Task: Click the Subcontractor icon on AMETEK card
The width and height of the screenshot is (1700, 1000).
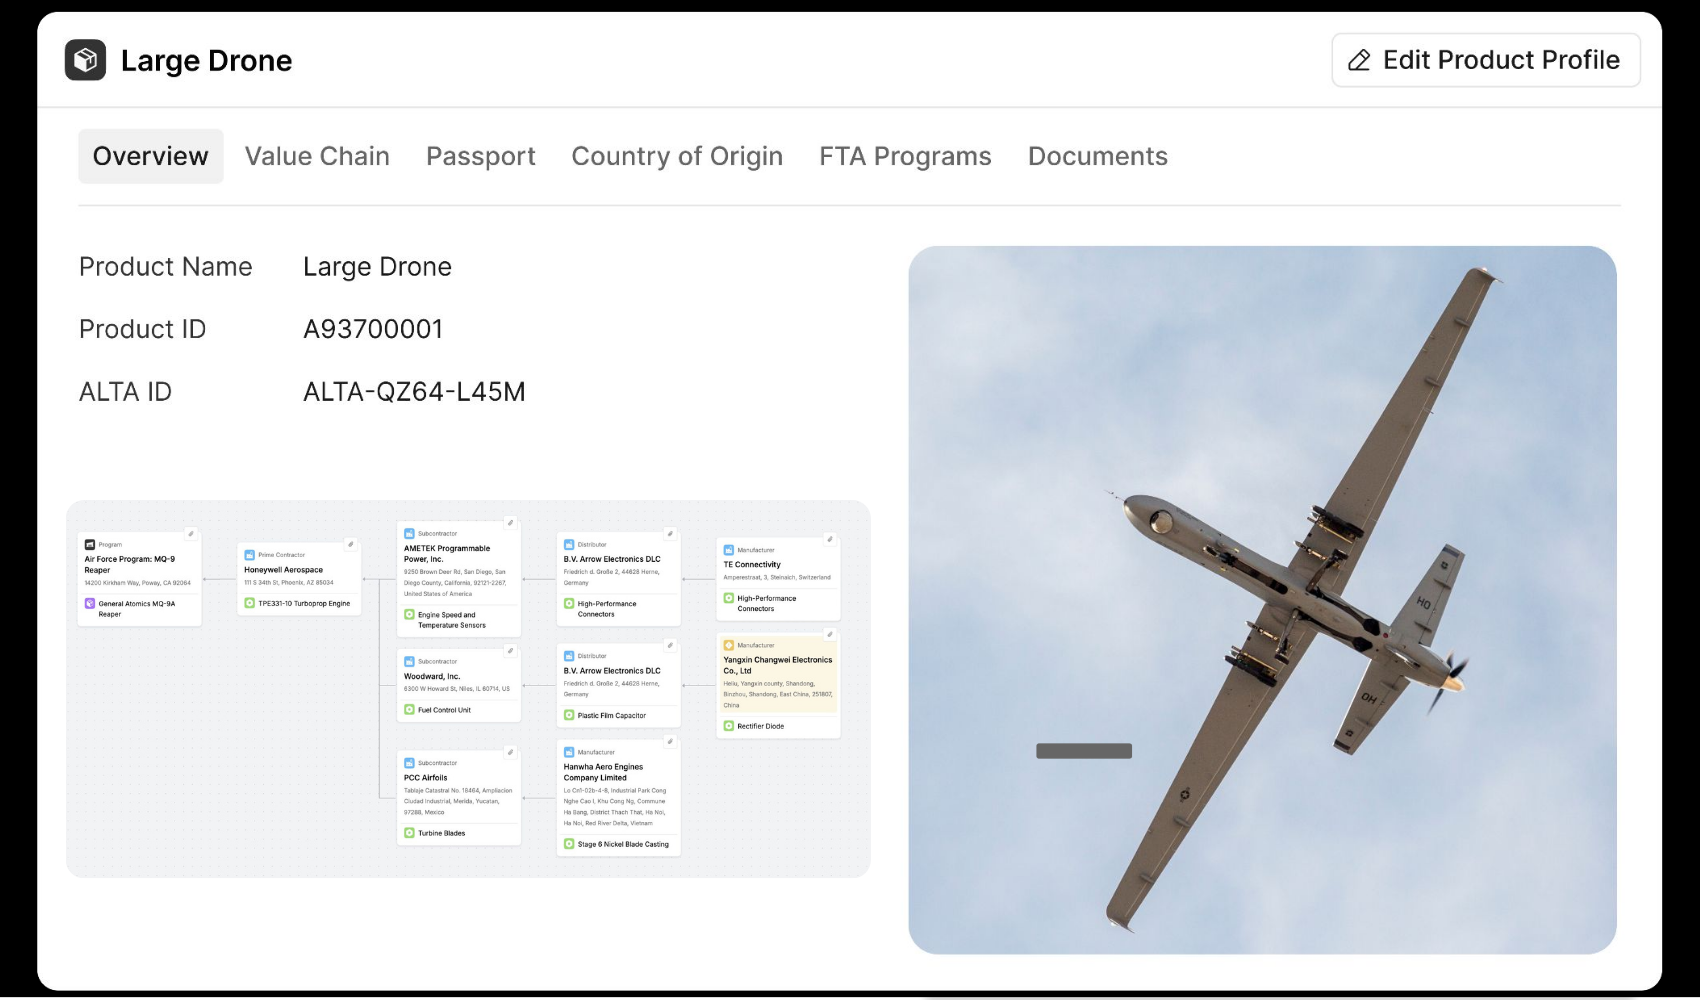Action: pos(409,533)
